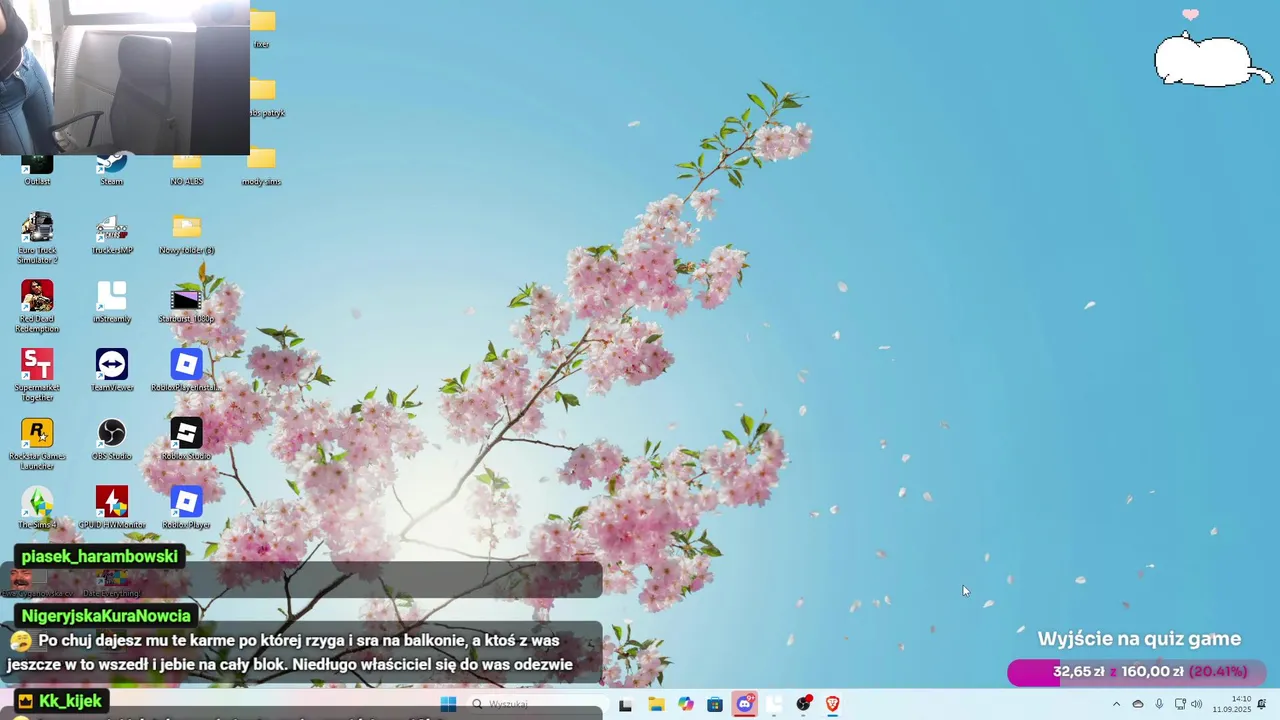This screenshot has width=1280, height=720.
Task: Select the fixer folder on desktop
Action: (262, 29)
